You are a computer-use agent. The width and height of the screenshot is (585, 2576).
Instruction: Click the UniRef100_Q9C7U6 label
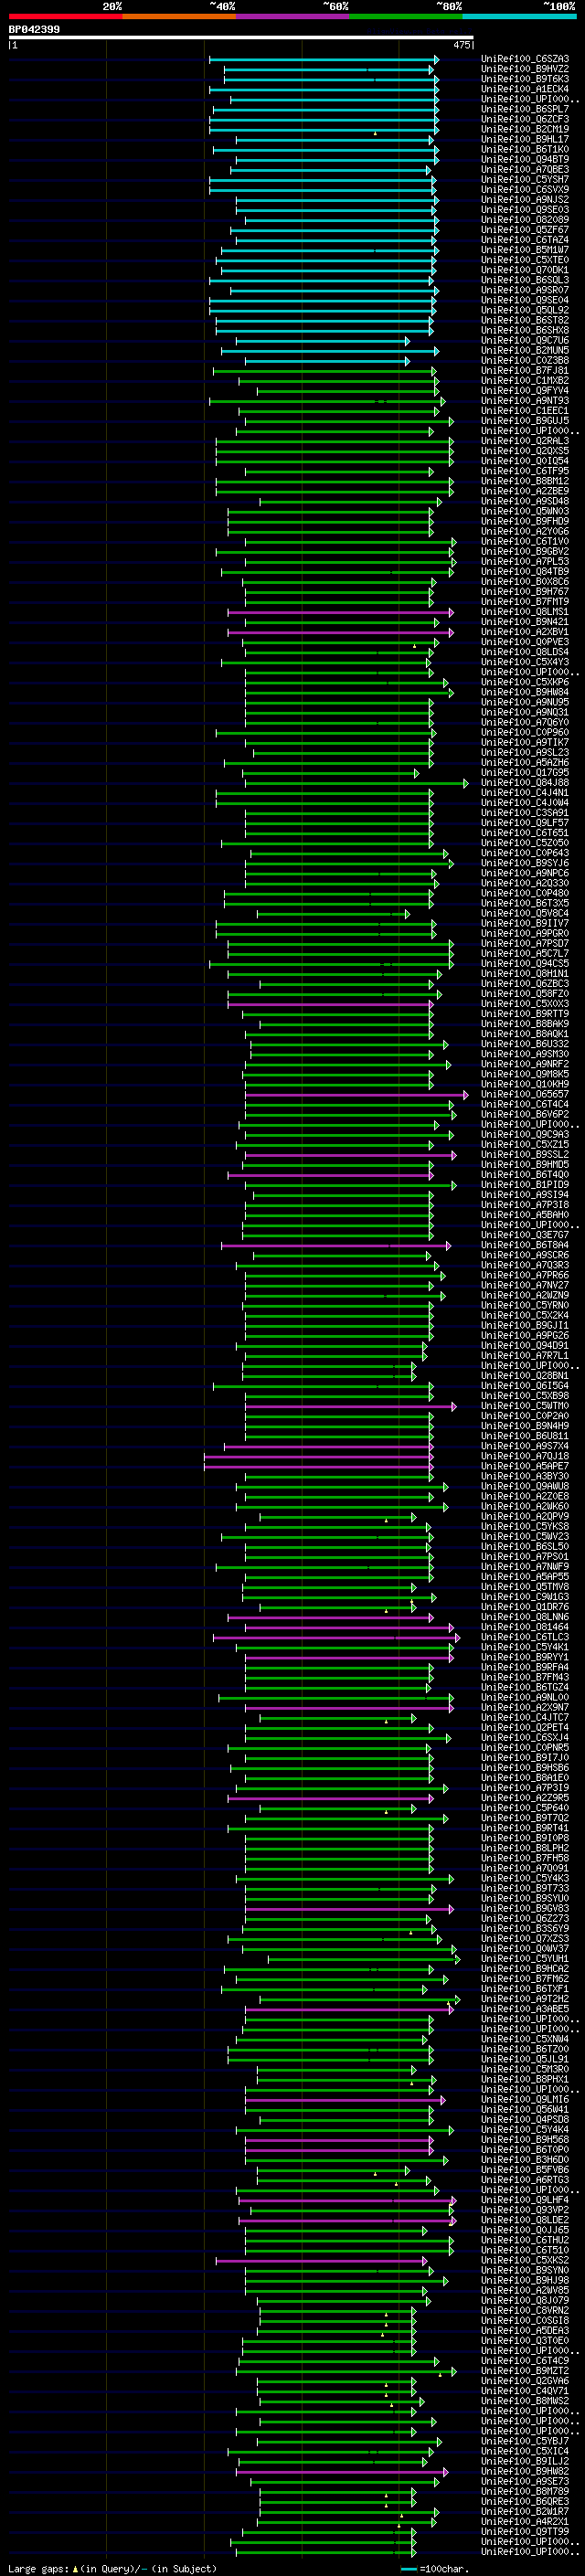[525, 340]
